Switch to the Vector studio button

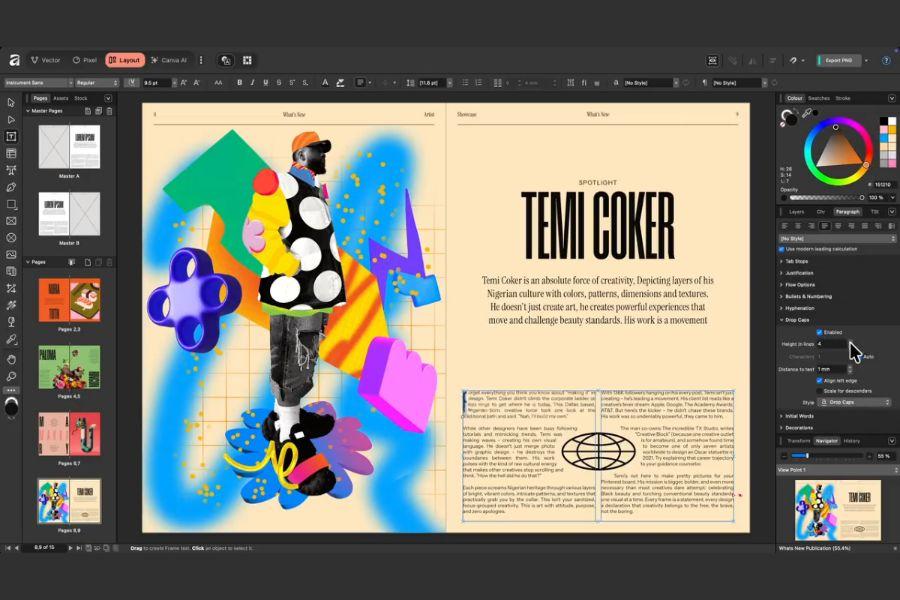click(45, 60)
